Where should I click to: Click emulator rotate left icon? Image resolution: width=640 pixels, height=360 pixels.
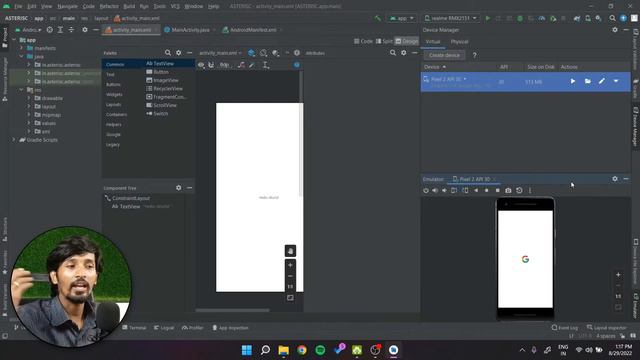click(454, 191)
